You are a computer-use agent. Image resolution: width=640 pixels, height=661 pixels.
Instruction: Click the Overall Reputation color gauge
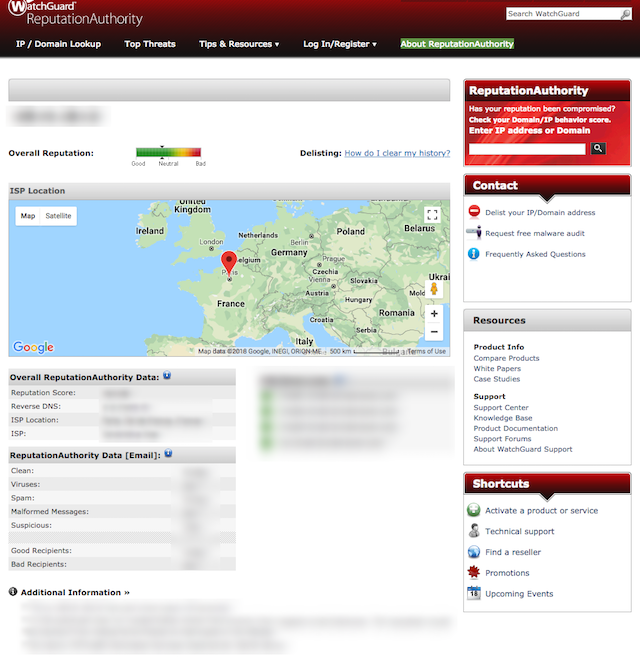[x=168, y=152]
